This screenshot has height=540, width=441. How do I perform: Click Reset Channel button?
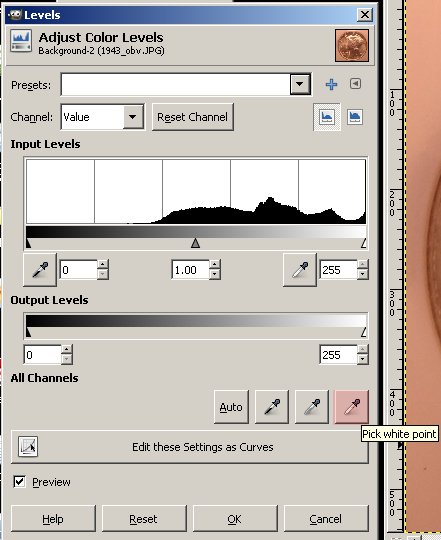tap(192, 117)
